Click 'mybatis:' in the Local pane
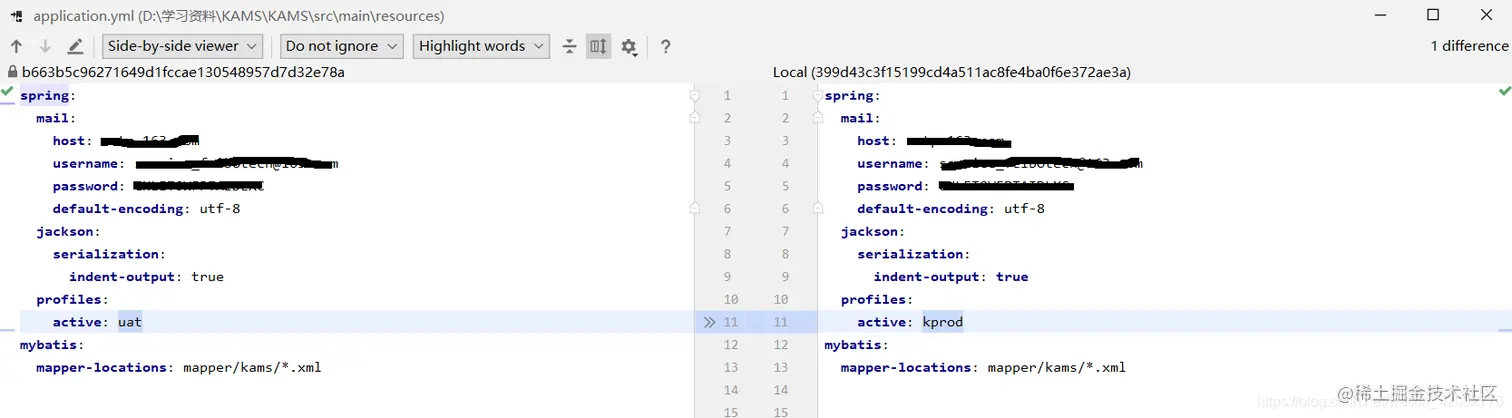Image resolution: width=1512 pixels, height=418 pixels. click(x=856, y=345)
